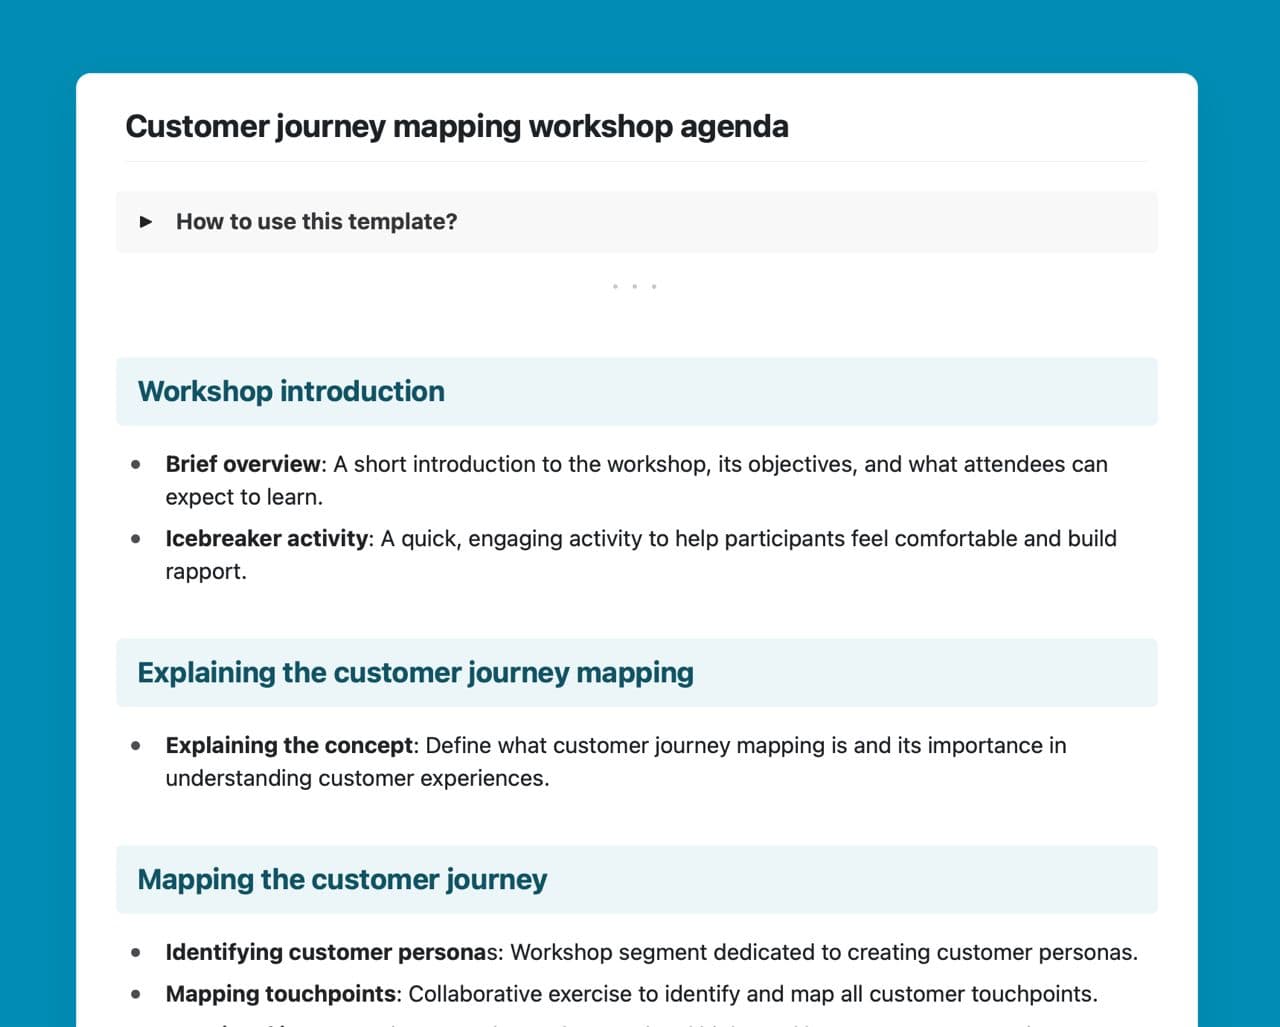This screenshot has height=1027, width=1280.
Task: Select the 'Explaining the customer journey mapping' heading
Action: (x=415, y=673)
